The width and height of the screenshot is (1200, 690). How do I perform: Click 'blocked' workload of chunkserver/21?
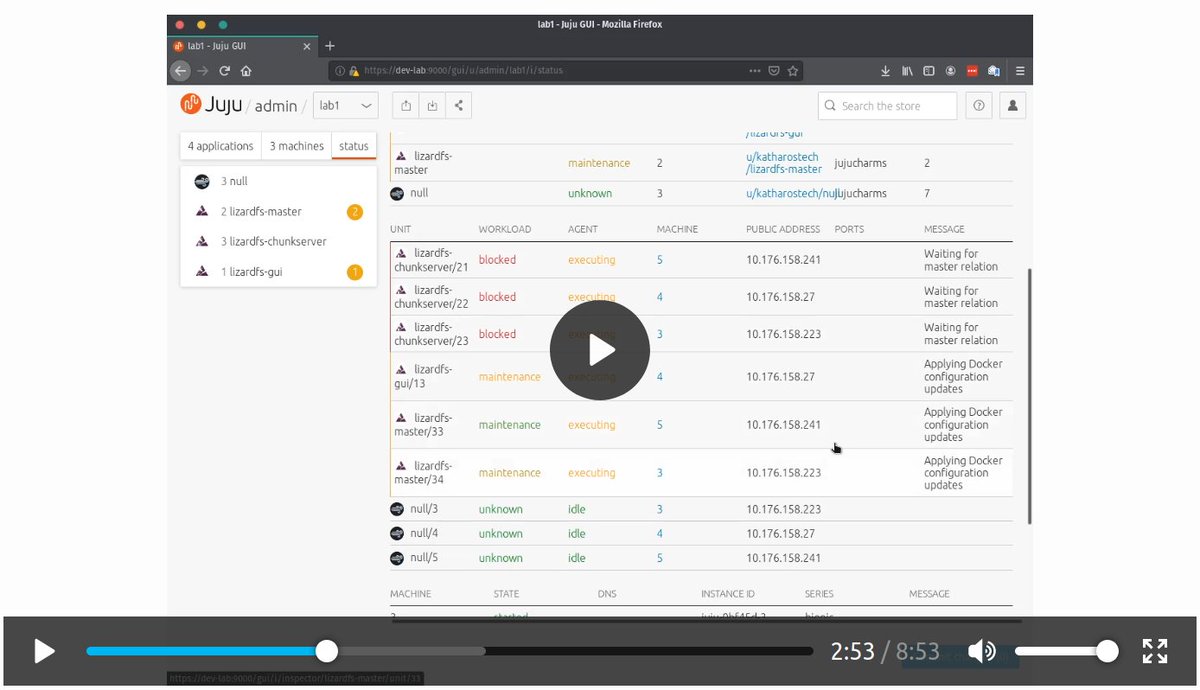497,260
